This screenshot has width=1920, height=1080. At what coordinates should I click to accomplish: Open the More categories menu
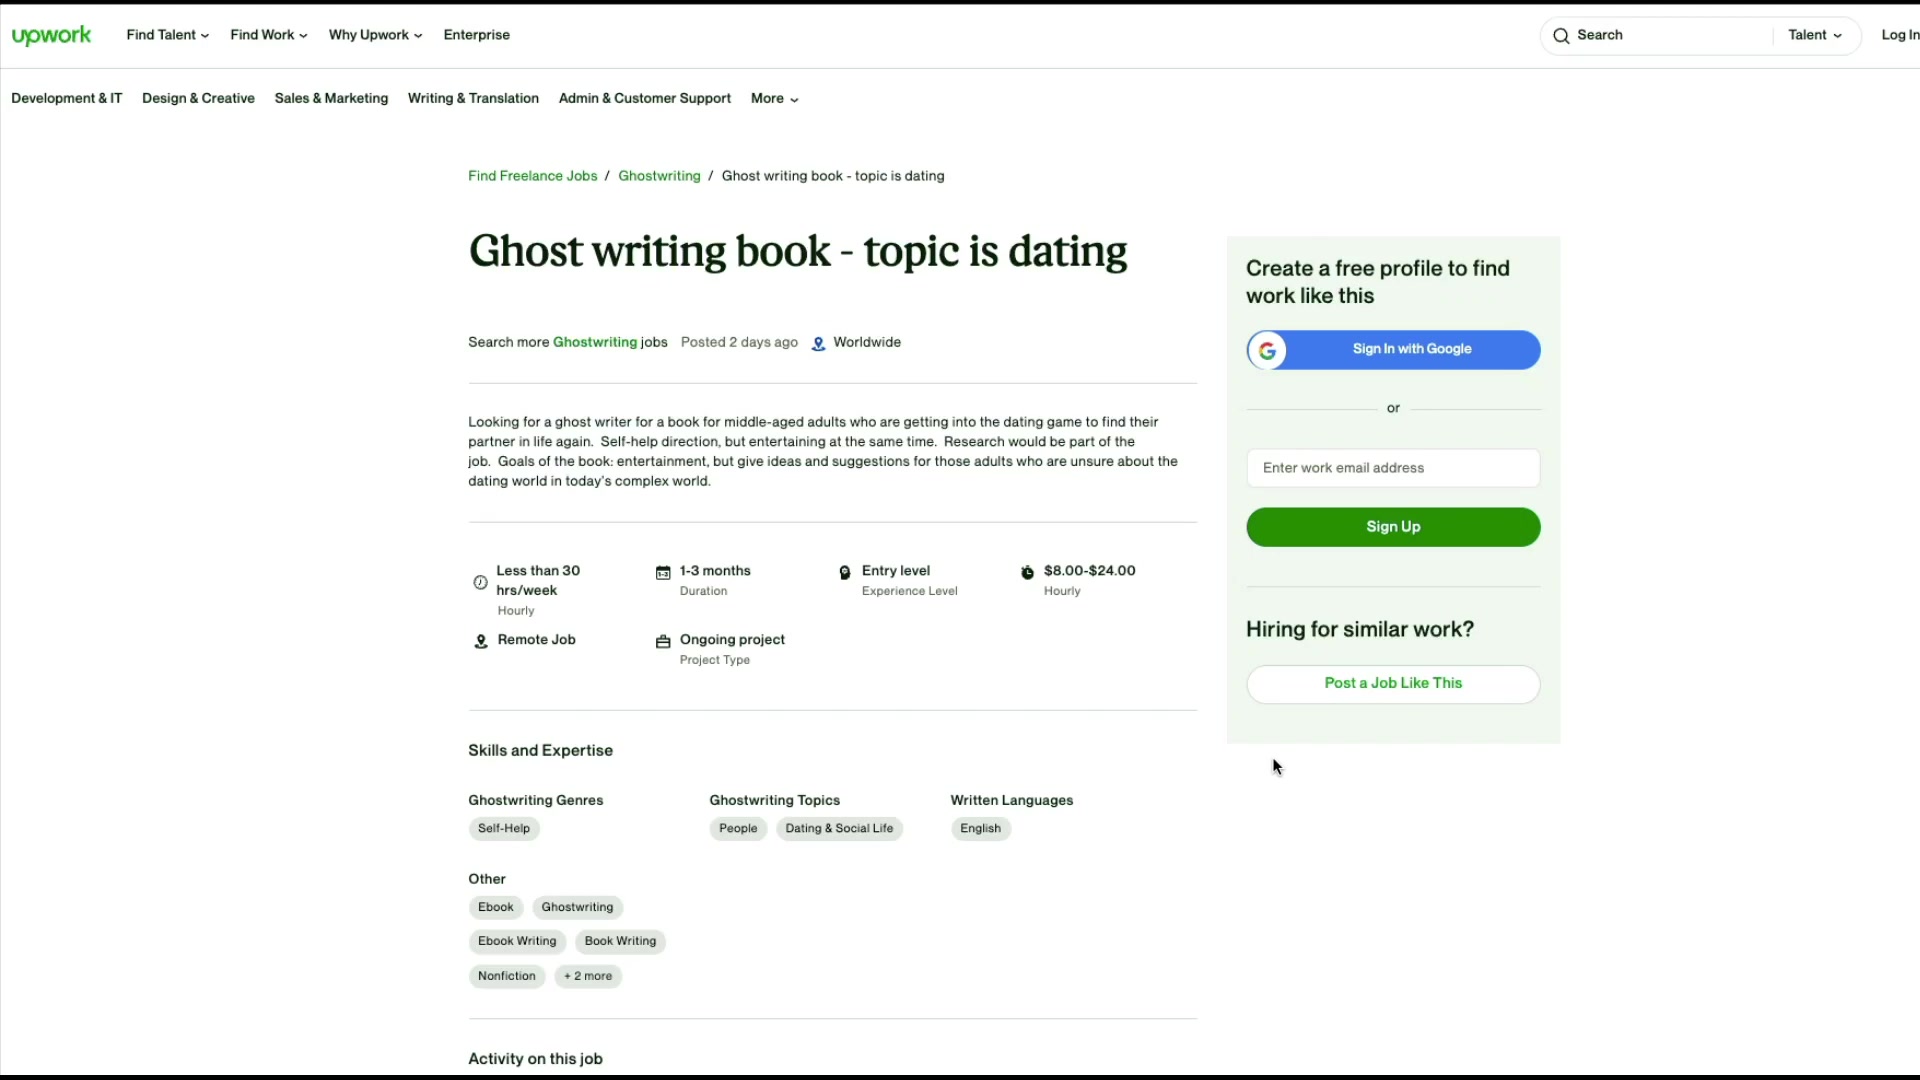click(774, 99)
